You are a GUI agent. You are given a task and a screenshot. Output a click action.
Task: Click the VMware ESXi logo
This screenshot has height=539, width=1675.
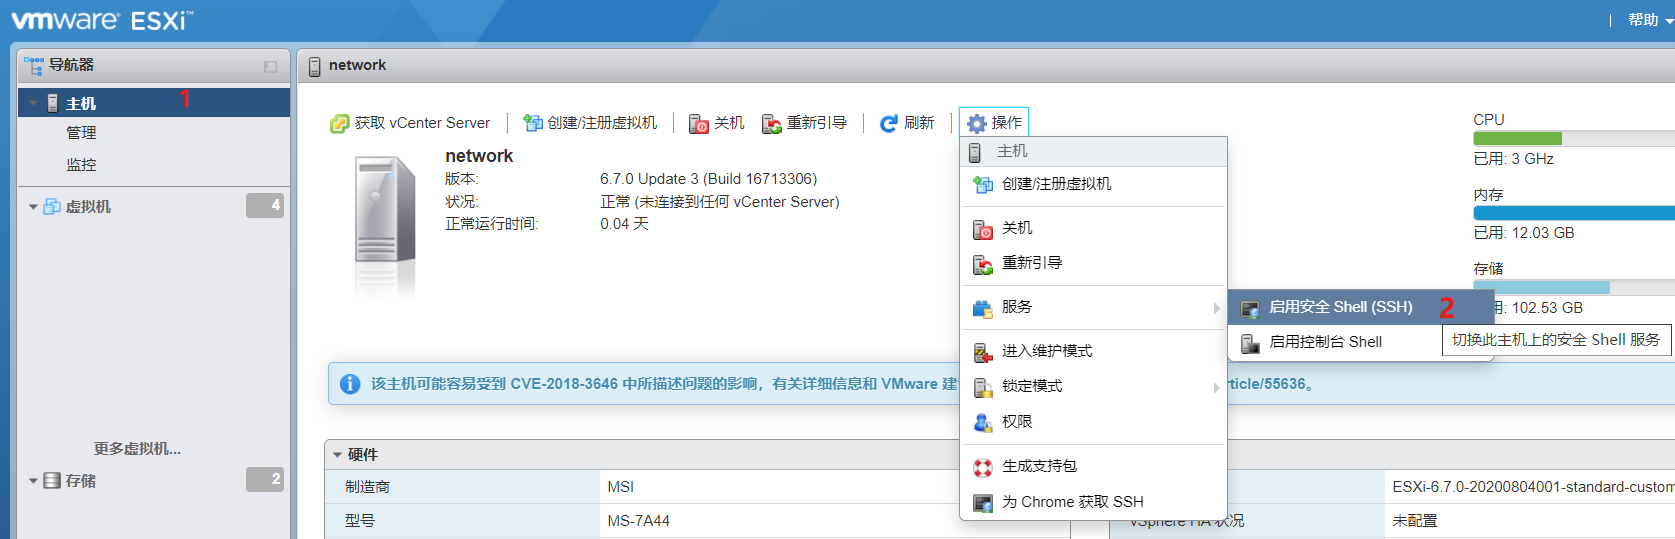(x=102, y=20)
